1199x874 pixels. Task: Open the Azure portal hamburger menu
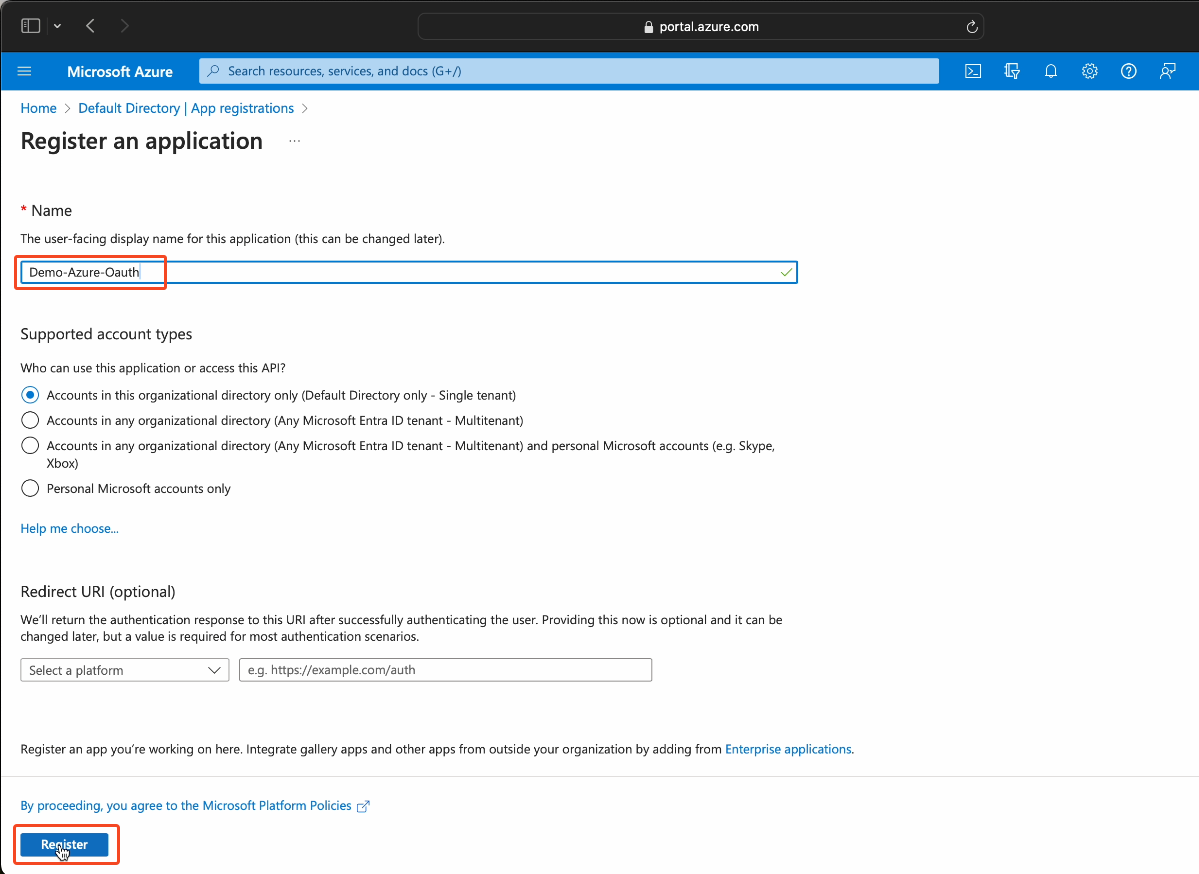coord(25,71)
